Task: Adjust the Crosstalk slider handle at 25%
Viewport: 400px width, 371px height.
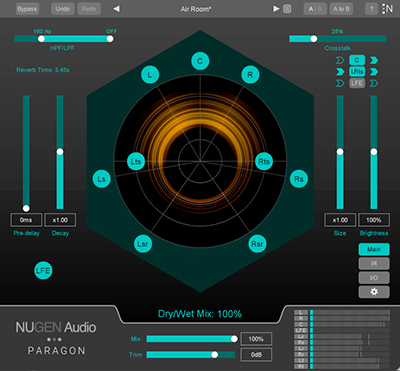Action: pyautogui.click(x=314, y=39)
